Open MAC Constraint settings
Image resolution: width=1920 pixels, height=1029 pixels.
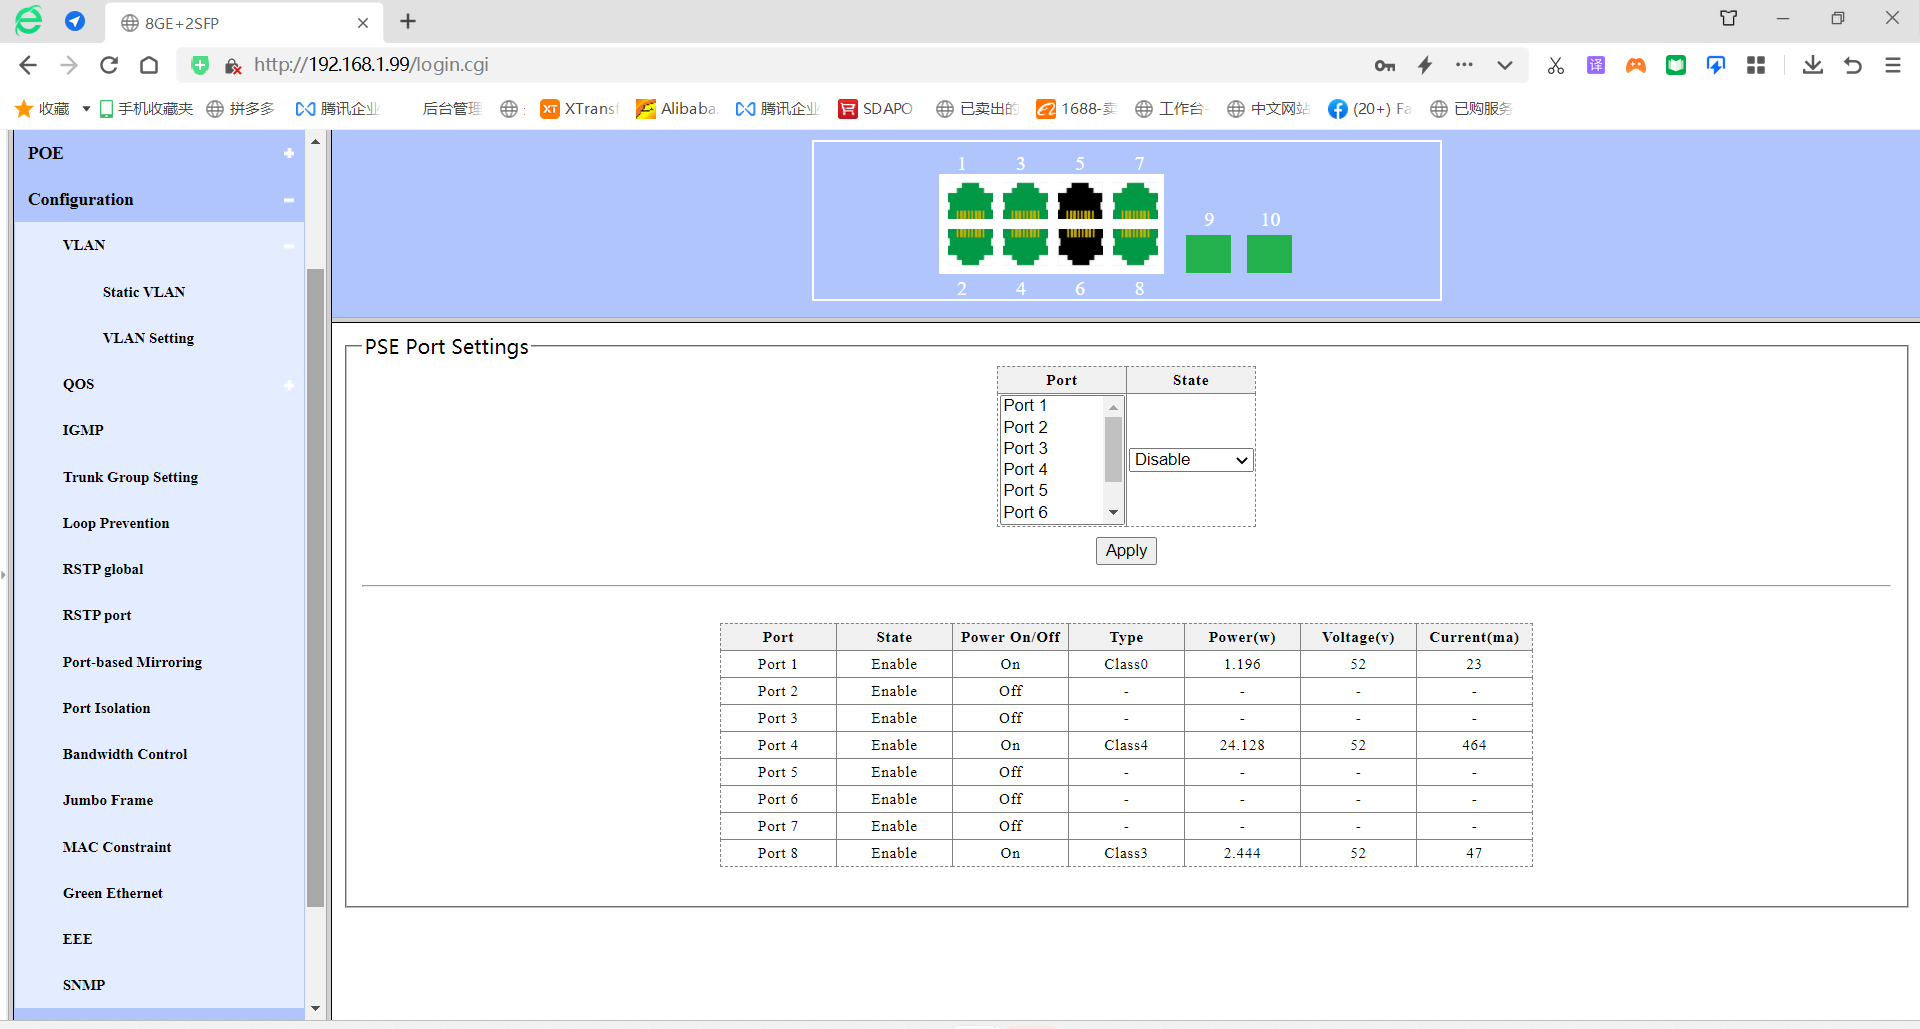coord(117,847)
